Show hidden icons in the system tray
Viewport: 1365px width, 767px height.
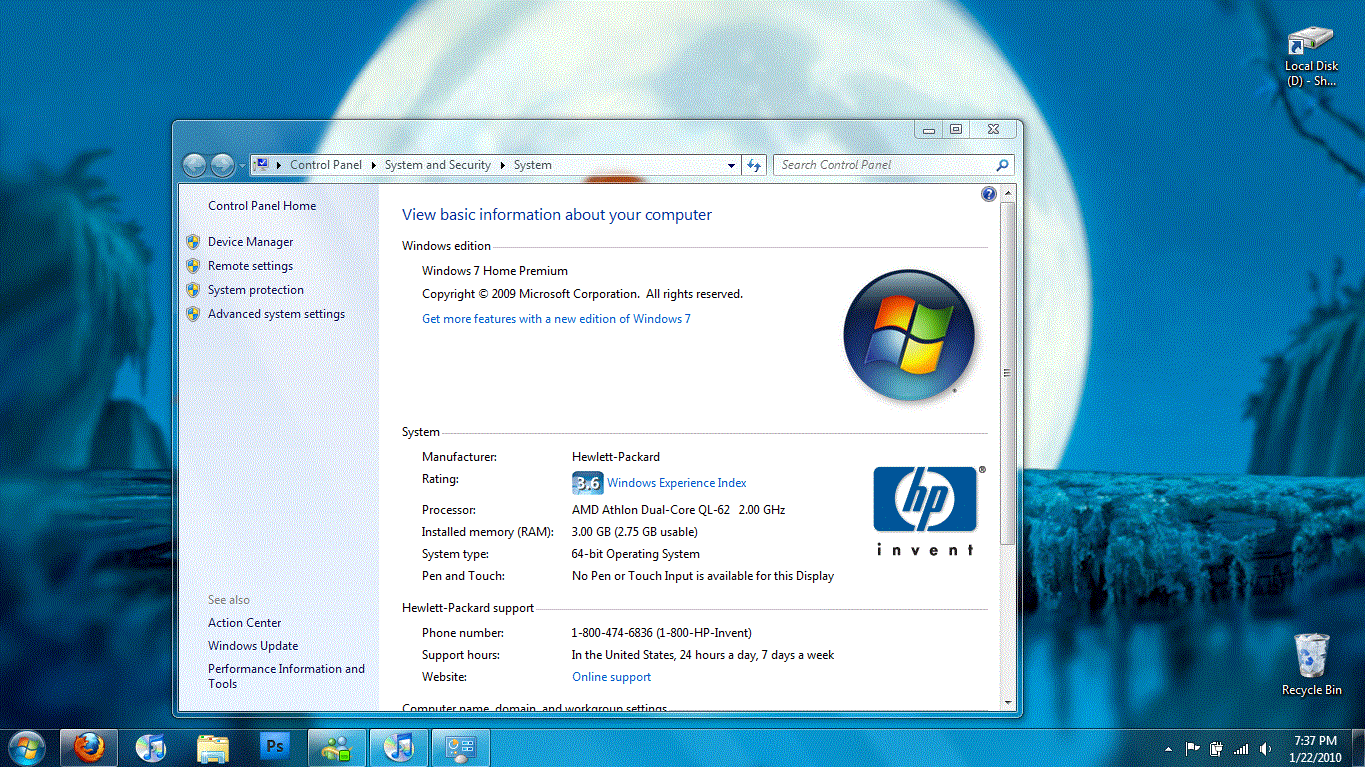coord(1168,748)
